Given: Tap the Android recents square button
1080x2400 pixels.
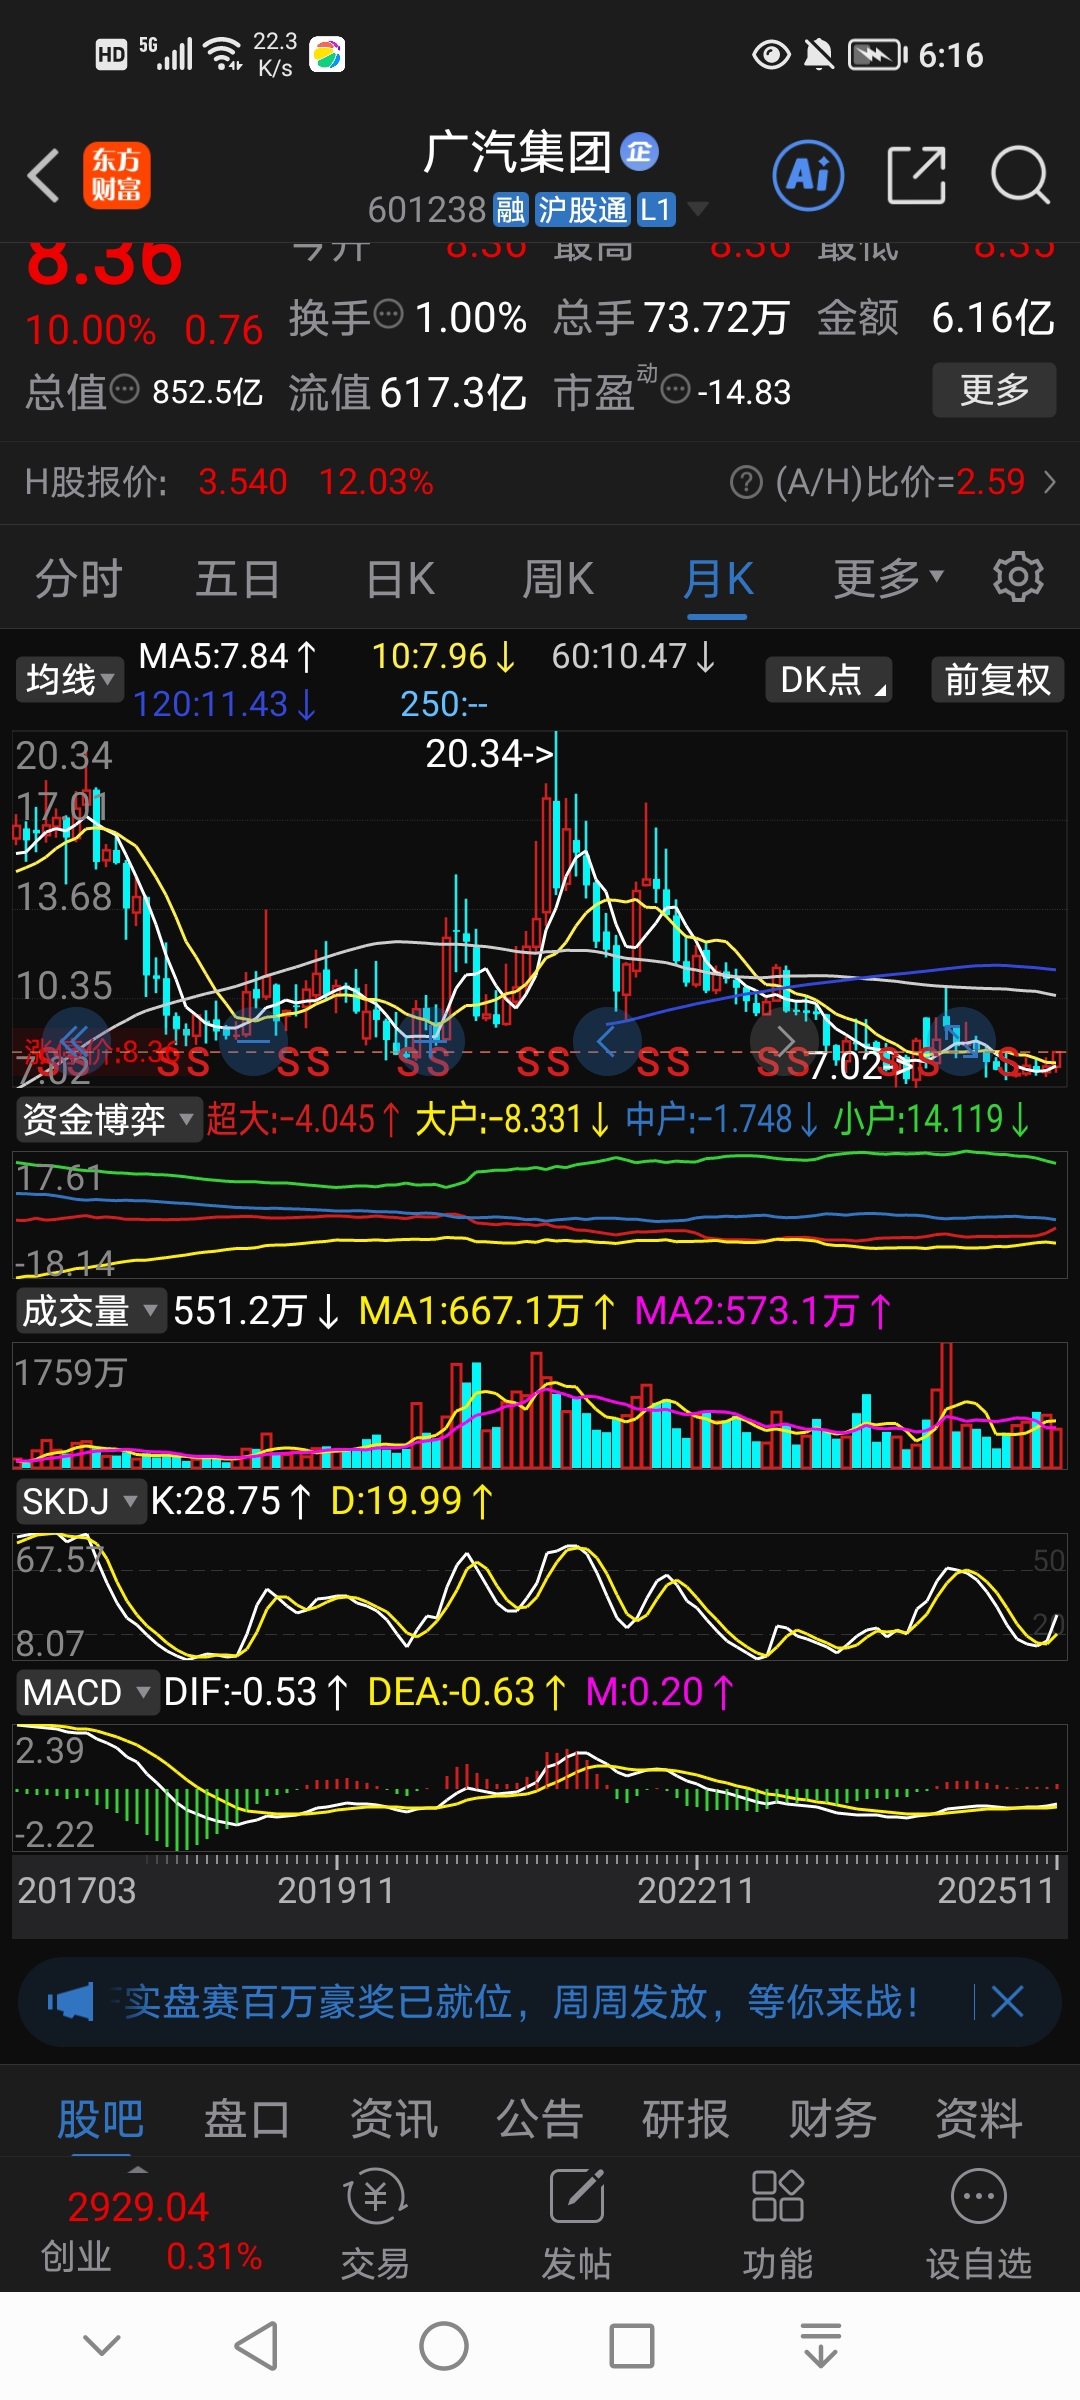Looking at the screenshot, I should (x=632, y=2346).
